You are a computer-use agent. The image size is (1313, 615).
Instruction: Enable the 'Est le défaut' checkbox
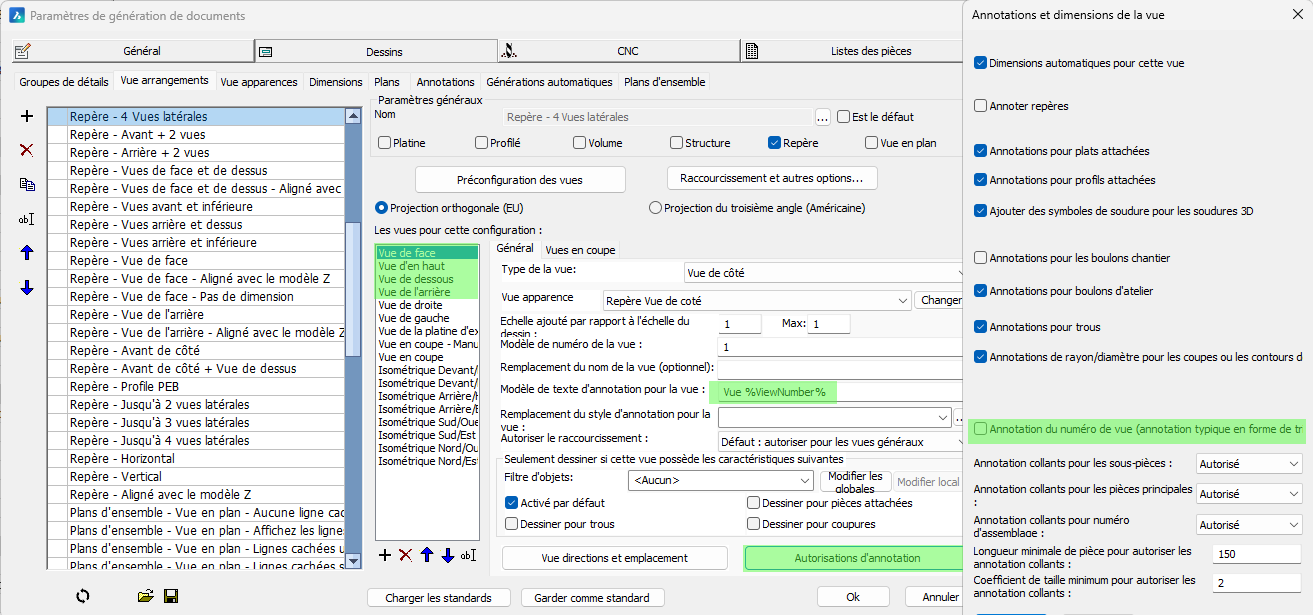pyautogui.click(x=843, y=117)
